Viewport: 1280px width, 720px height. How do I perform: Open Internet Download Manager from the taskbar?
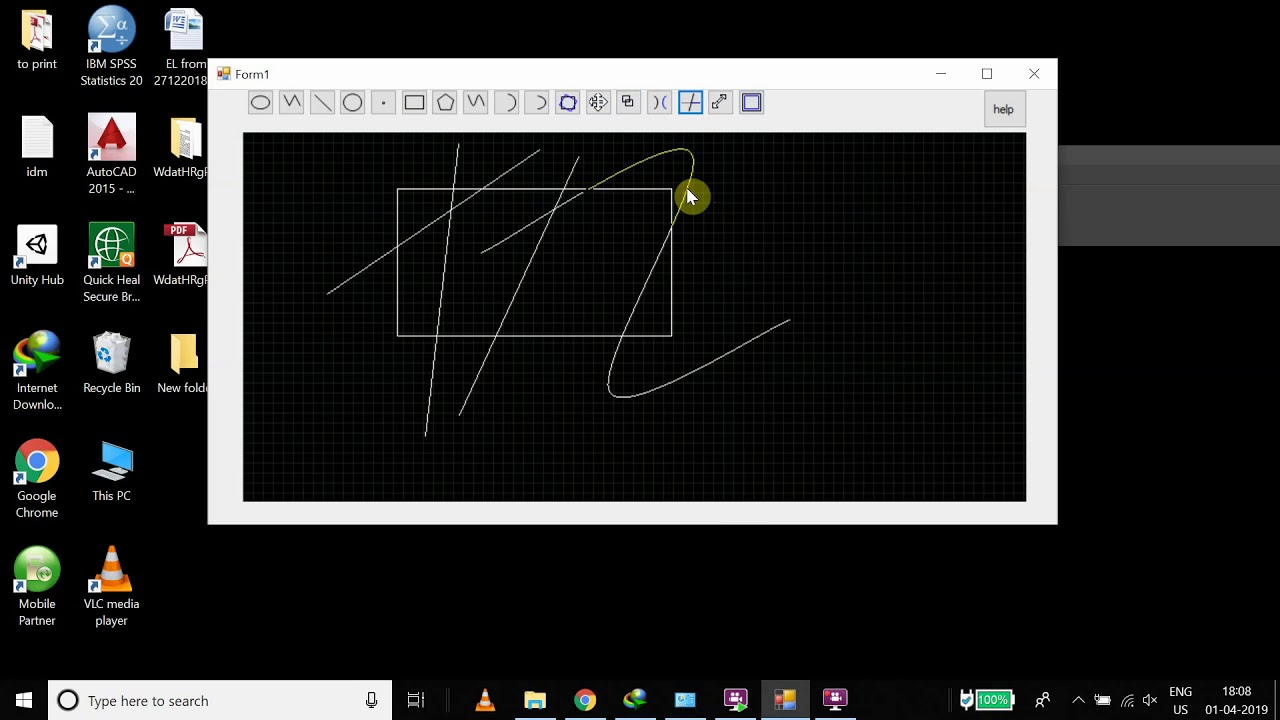click(635, 700)
